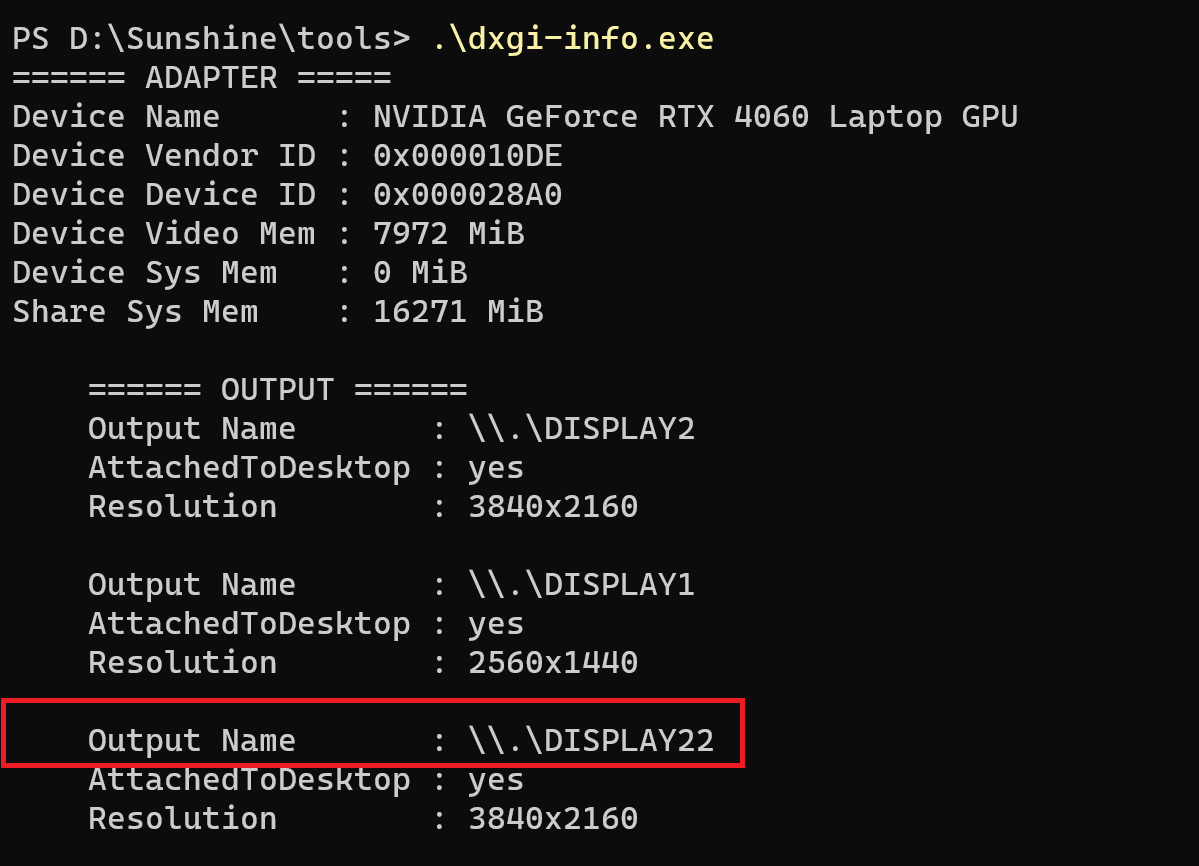The image size is (1199, 866).
Task: Click the Device Video Mem label
Action: (x=164, y=234)
